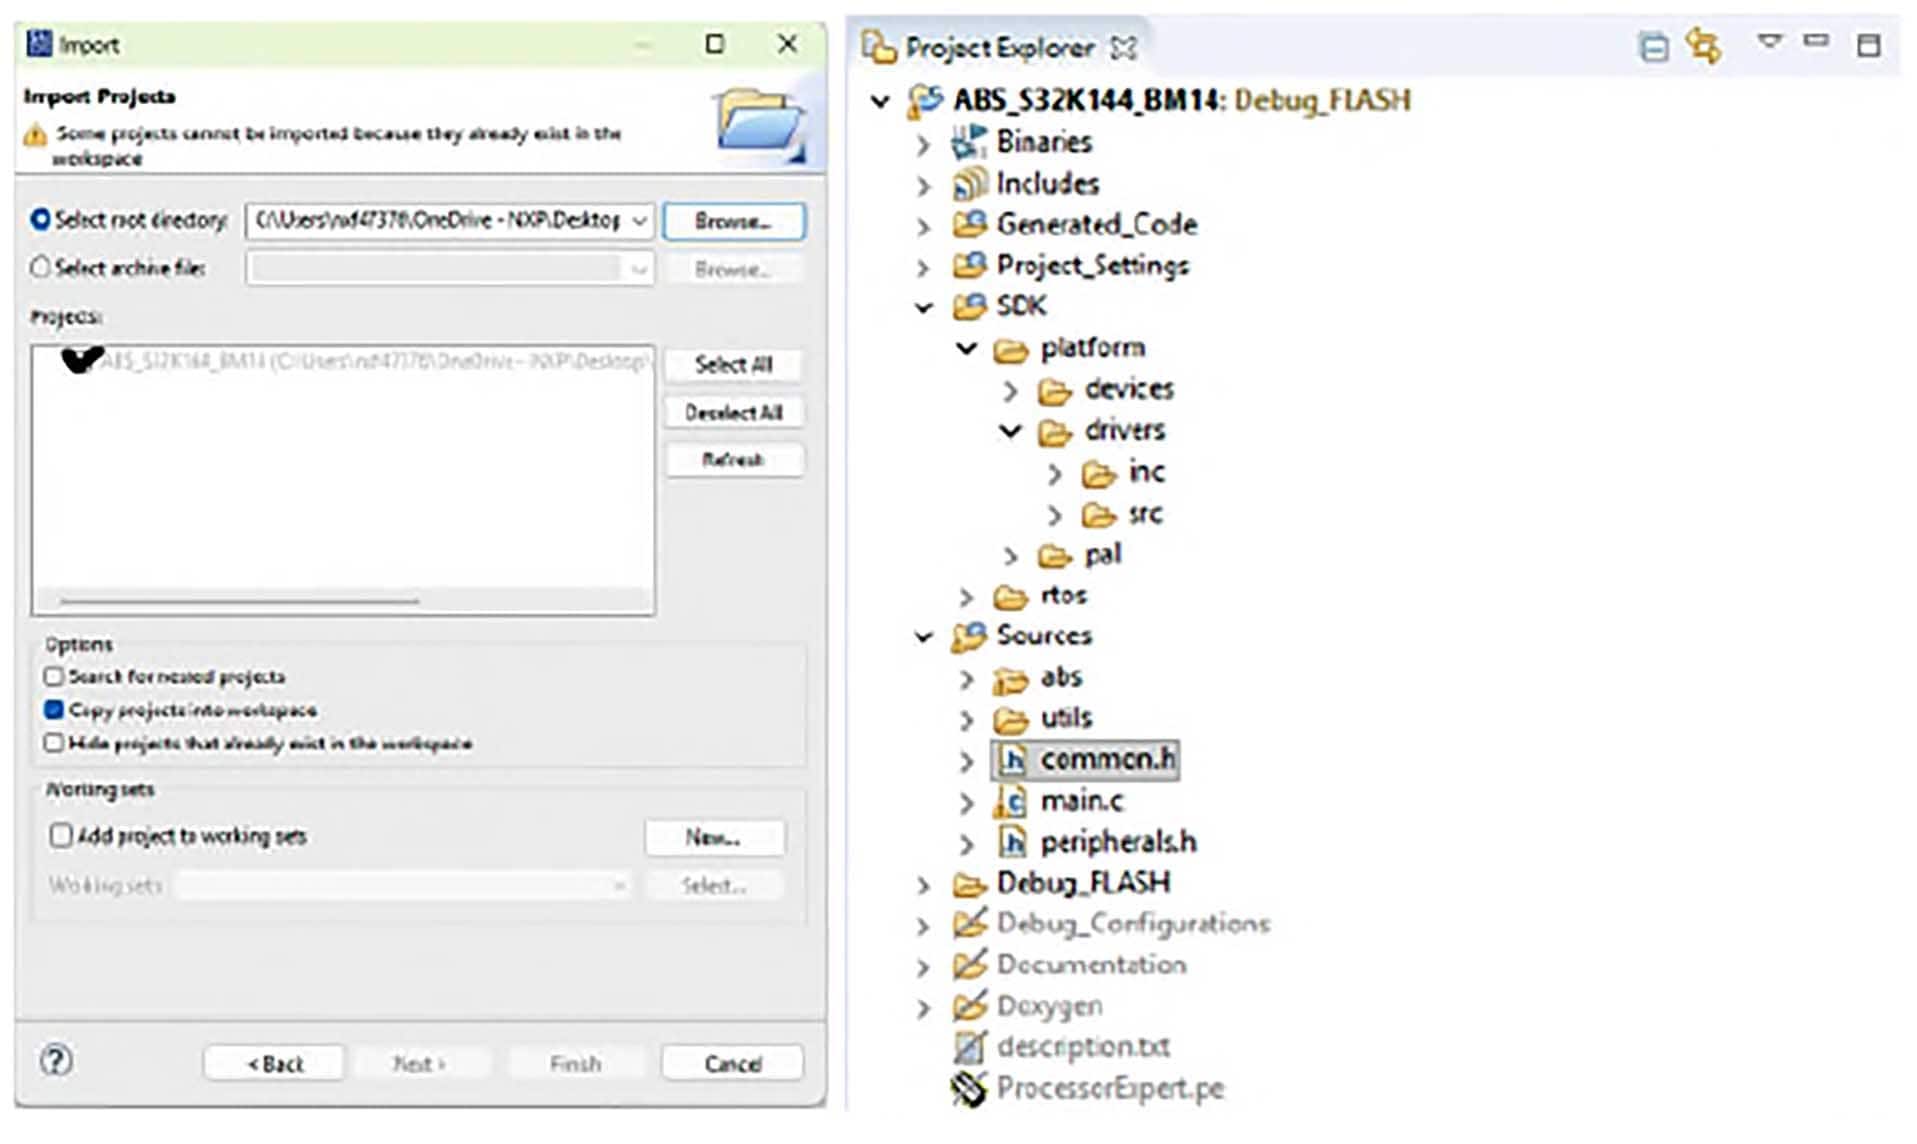Open Project Explorer view menu triangle
The height and width of the screenshot is (1144, 1917).
click(1769, 42)
